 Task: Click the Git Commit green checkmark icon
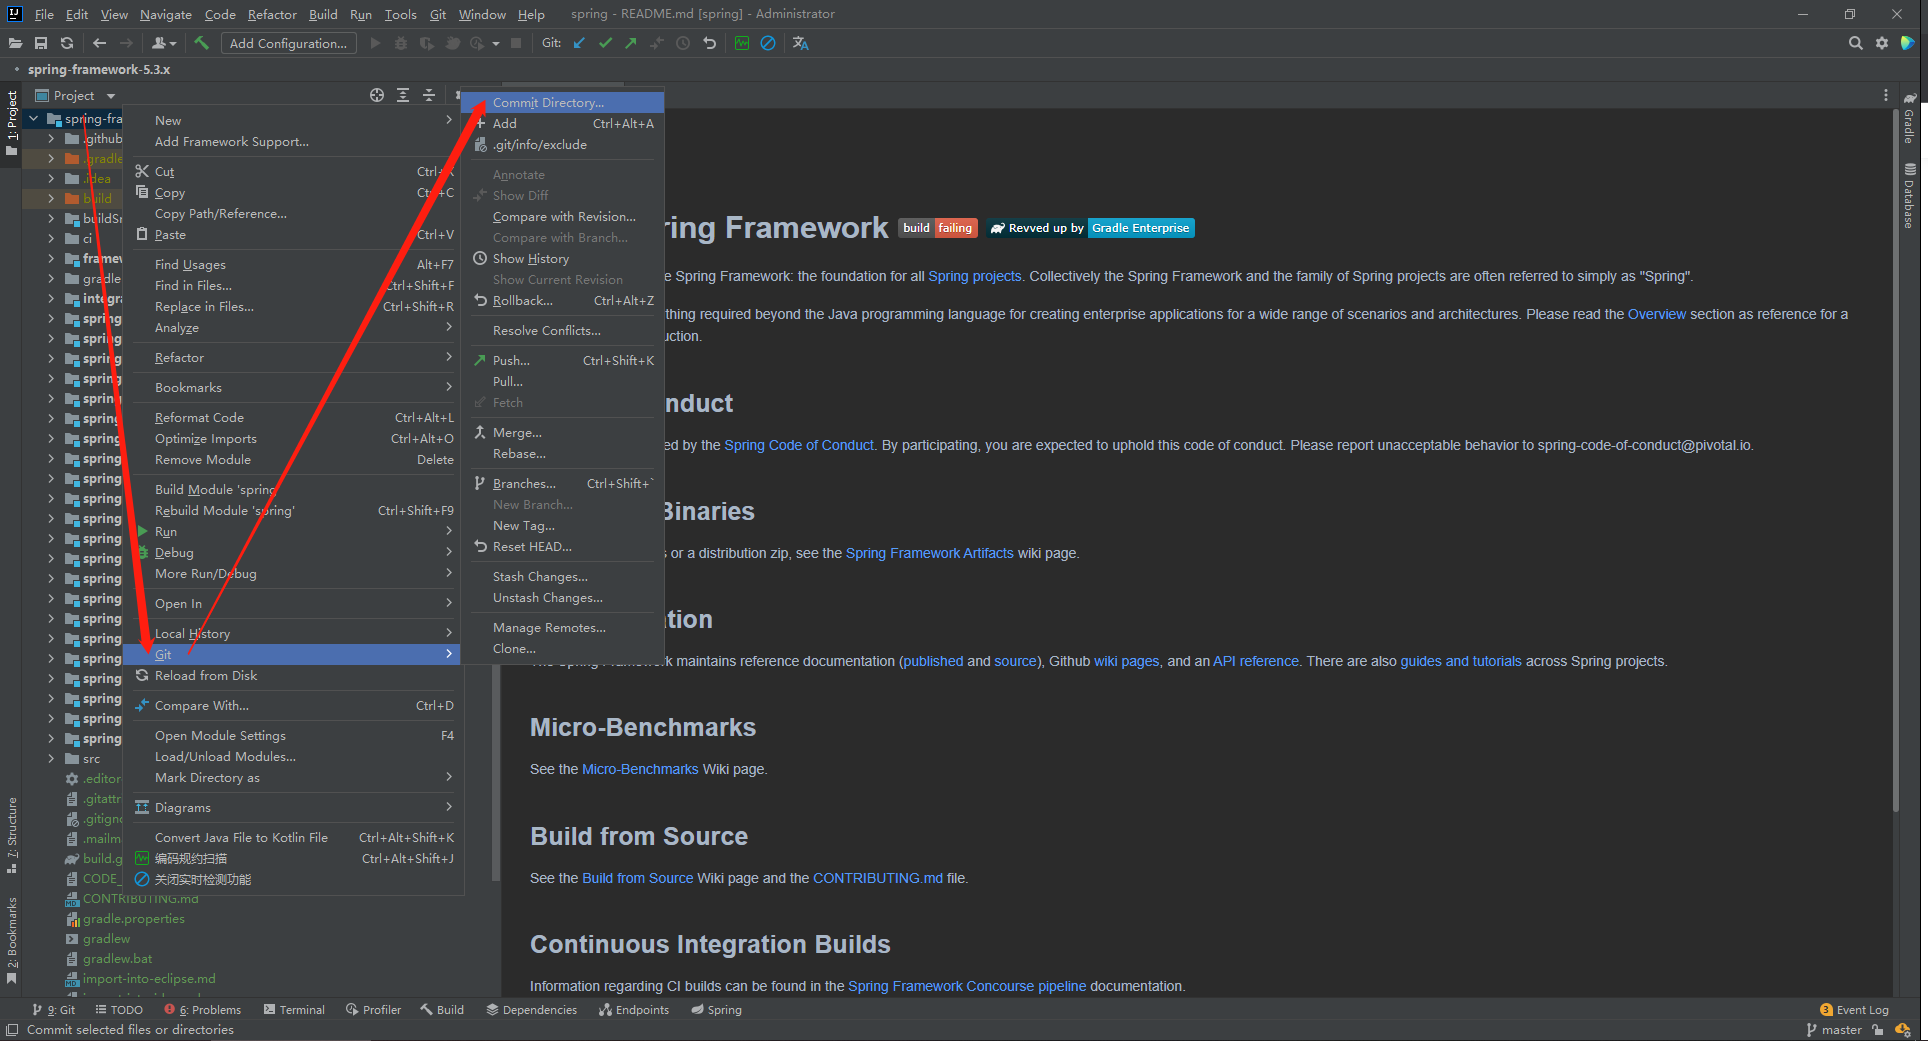click(605, 43)
